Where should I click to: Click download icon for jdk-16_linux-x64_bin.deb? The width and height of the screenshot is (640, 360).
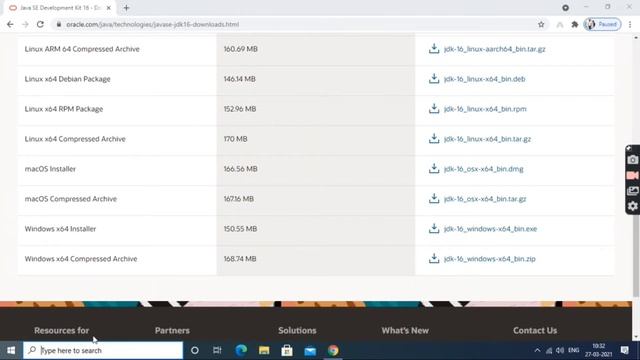[x=434, y=78]
